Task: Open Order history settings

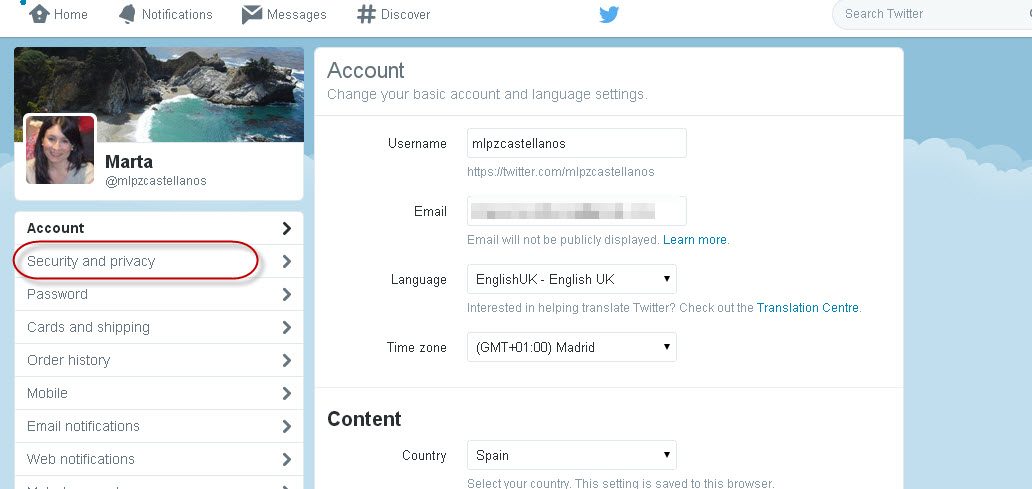Action: [x=159, y=360]
